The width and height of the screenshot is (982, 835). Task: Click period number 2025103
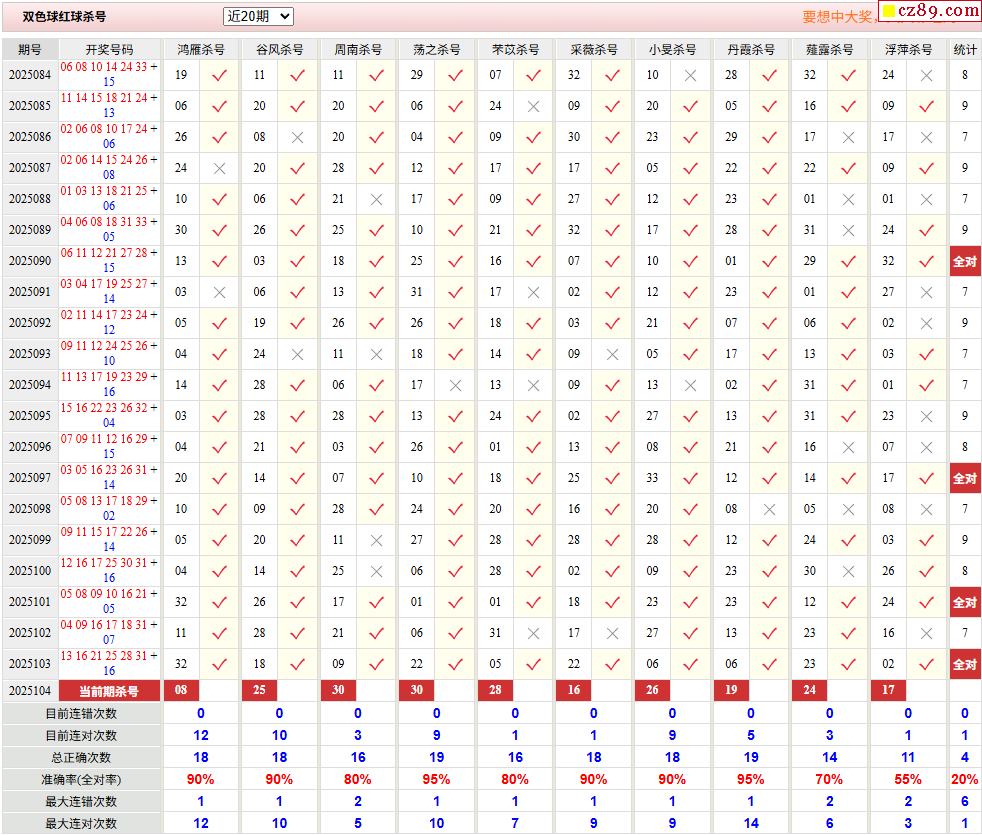click(x=29, y=664)
